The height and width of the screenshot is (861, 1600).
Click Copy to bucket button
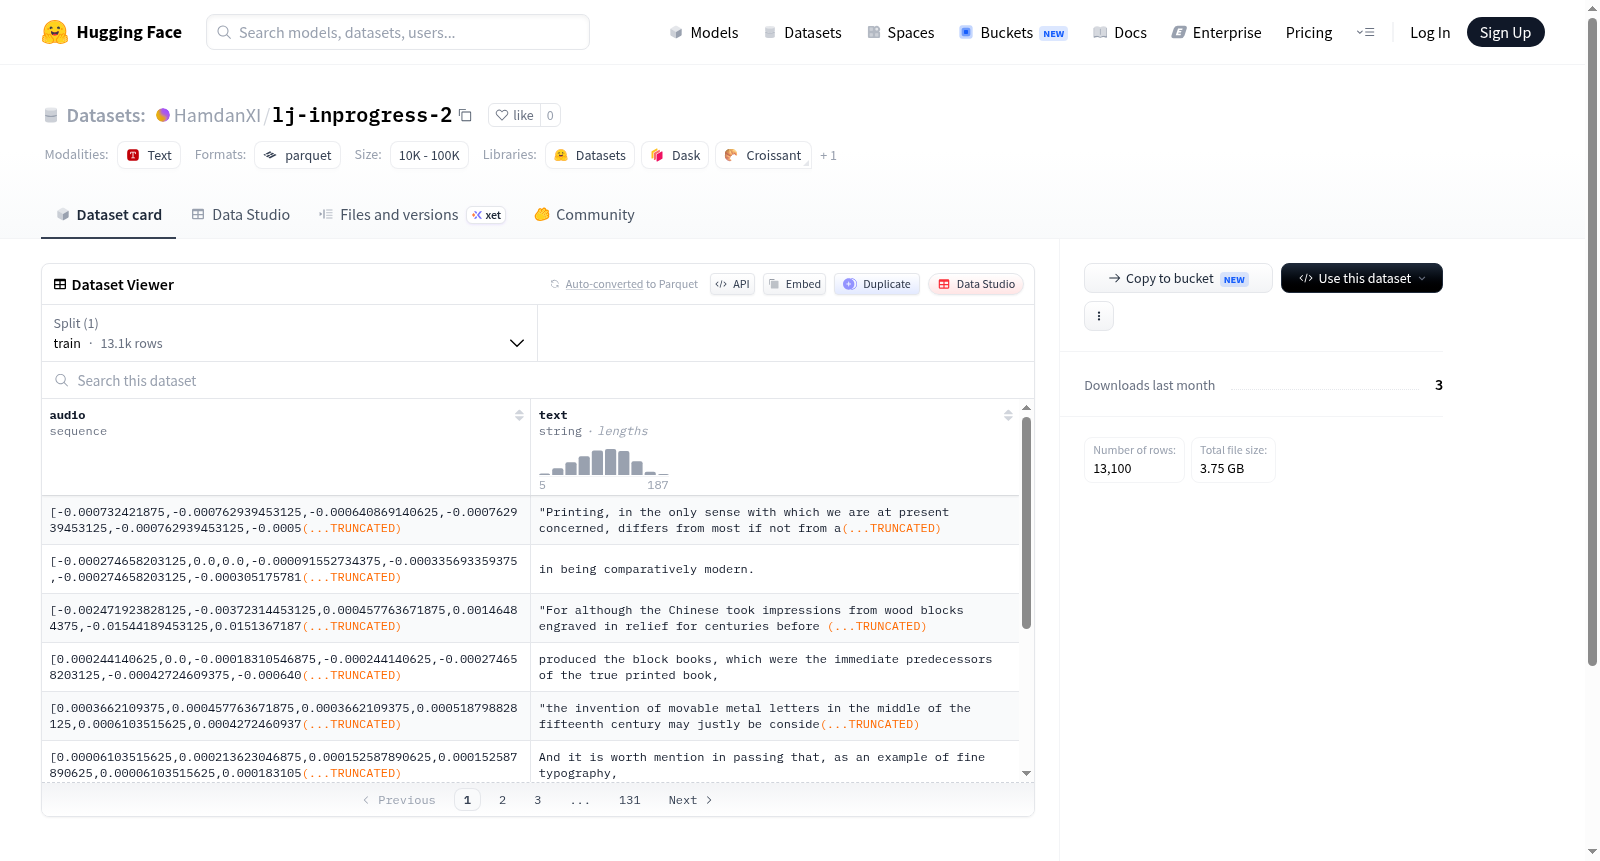tap(1178, 278)
